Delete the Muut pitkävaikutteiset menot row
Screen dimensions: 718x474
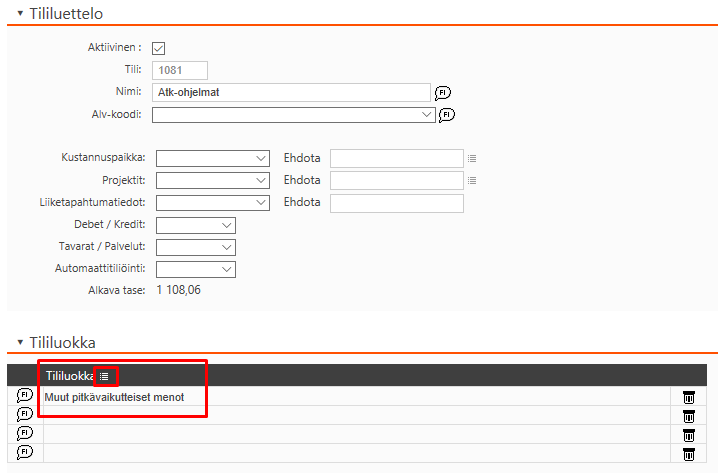coord(688,397)
